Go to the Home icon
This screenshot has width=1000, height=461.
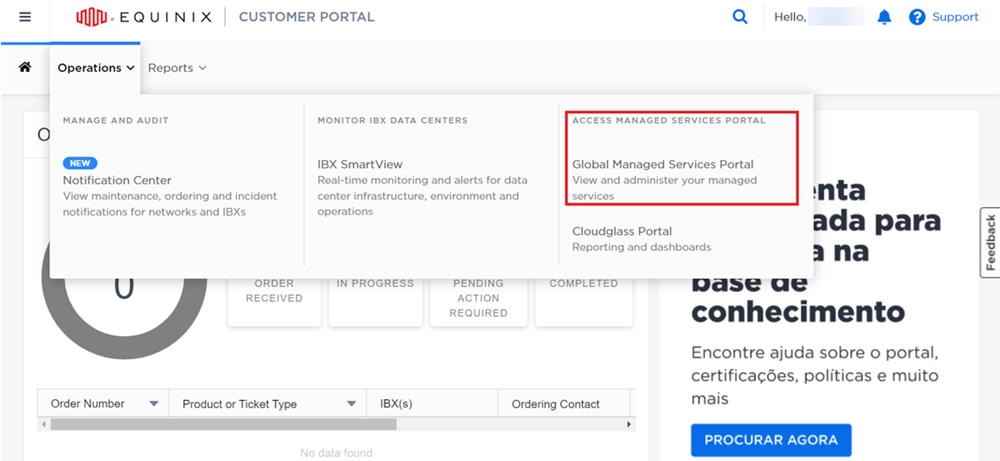tap(25, 67)
